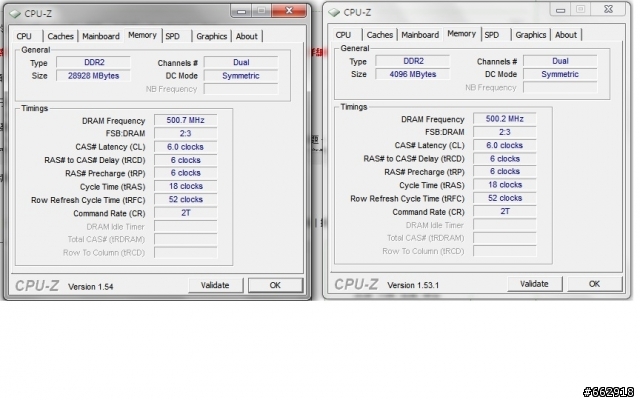Click CPU-Z title icon in left window

click(x=15, y=14)
